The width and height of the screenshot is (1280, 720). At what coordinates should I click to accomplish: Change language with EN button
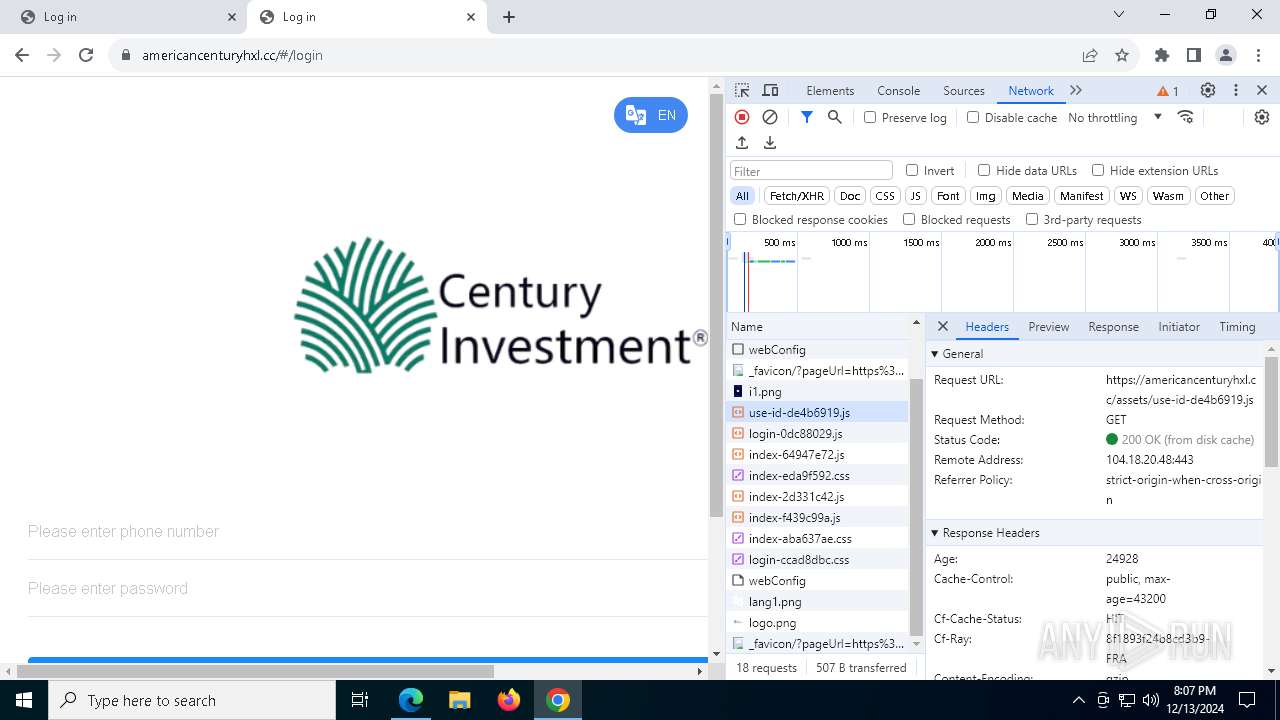click(651, 115)
